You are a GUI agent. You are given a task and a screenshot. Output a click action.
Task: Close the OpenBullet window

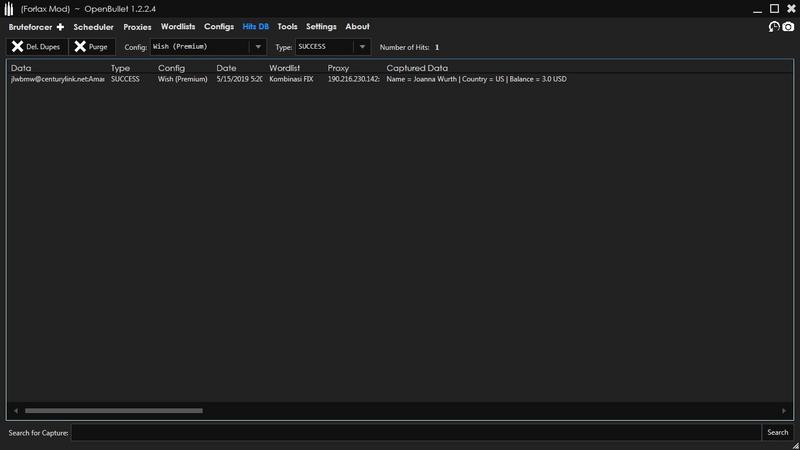(791, 9)
